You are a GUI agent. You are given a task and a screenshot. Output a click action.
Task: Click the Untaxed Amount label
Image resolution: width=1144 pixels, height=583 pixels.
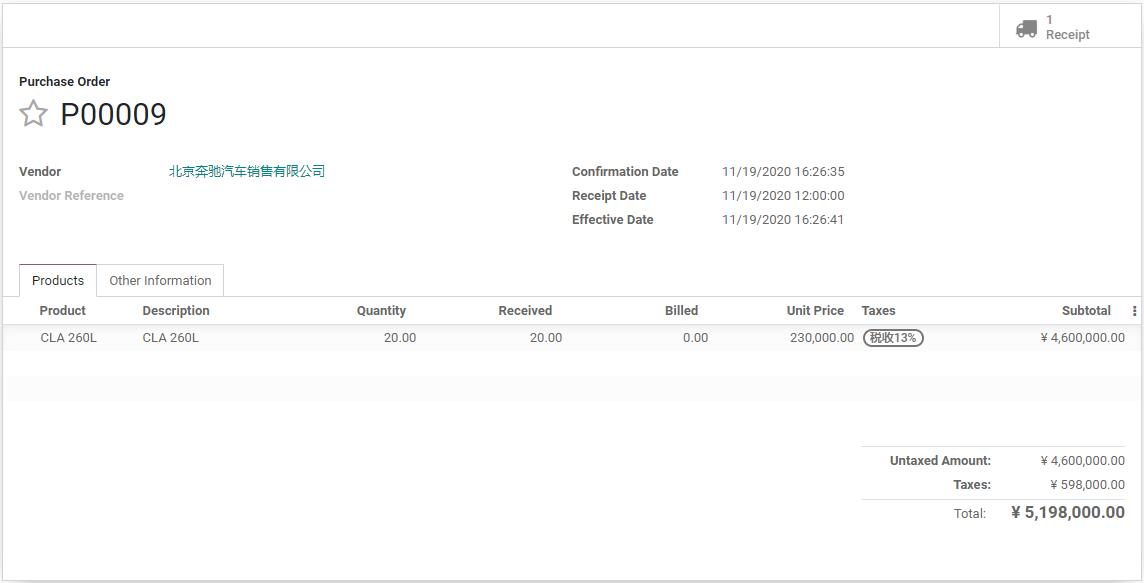(x=940, y=460)
